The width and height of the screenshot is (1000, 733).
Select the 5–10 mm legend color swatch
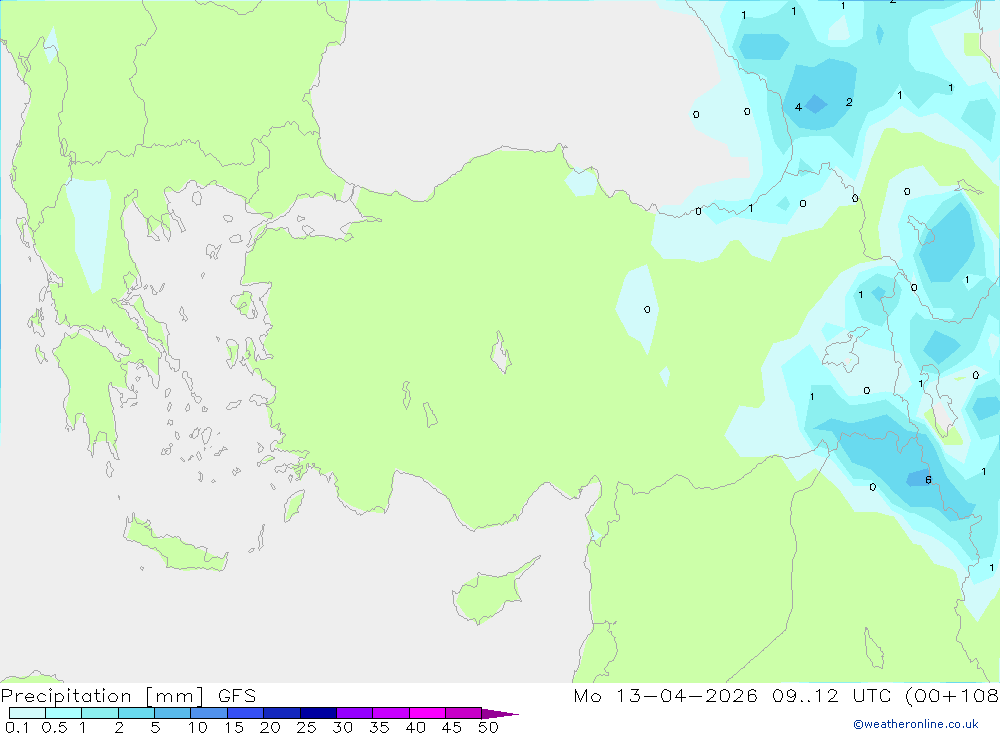(172, 713)
